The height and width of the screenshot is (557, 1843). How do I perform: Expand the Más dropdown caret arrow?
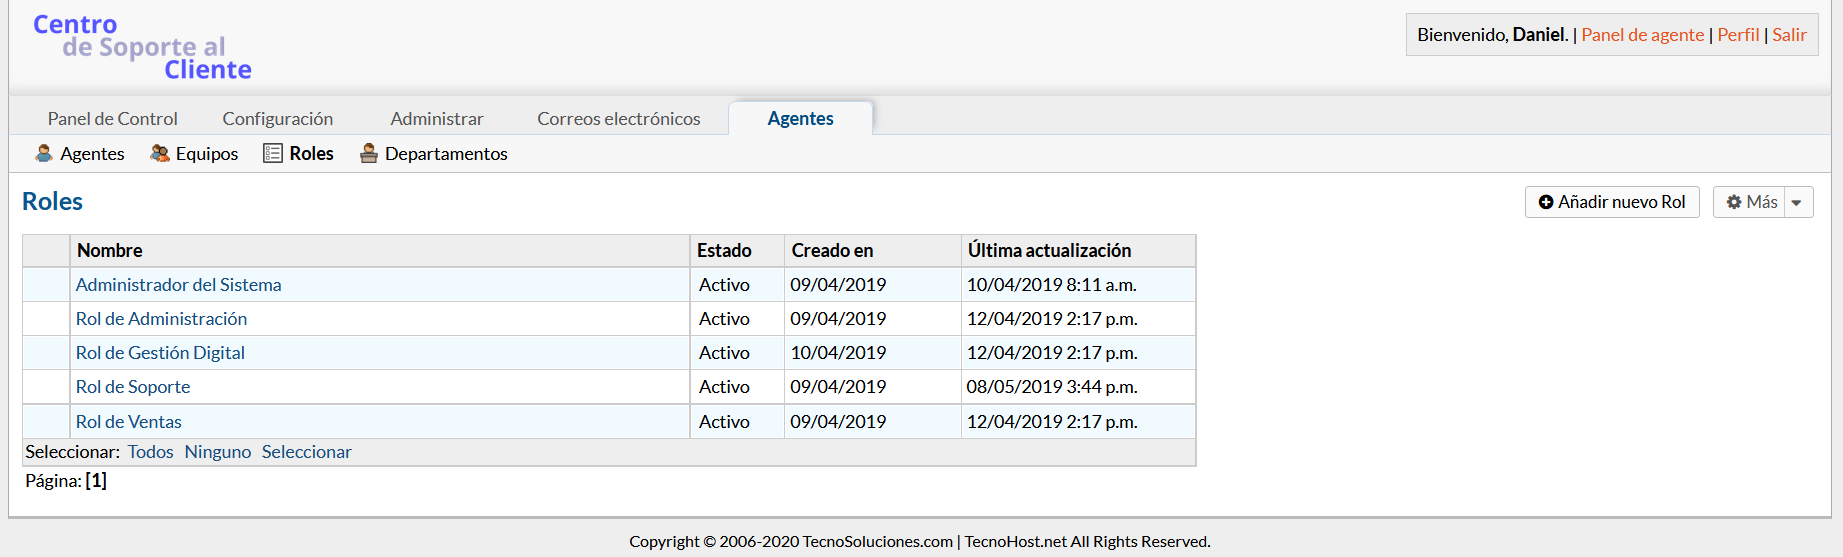(1797, 202)
